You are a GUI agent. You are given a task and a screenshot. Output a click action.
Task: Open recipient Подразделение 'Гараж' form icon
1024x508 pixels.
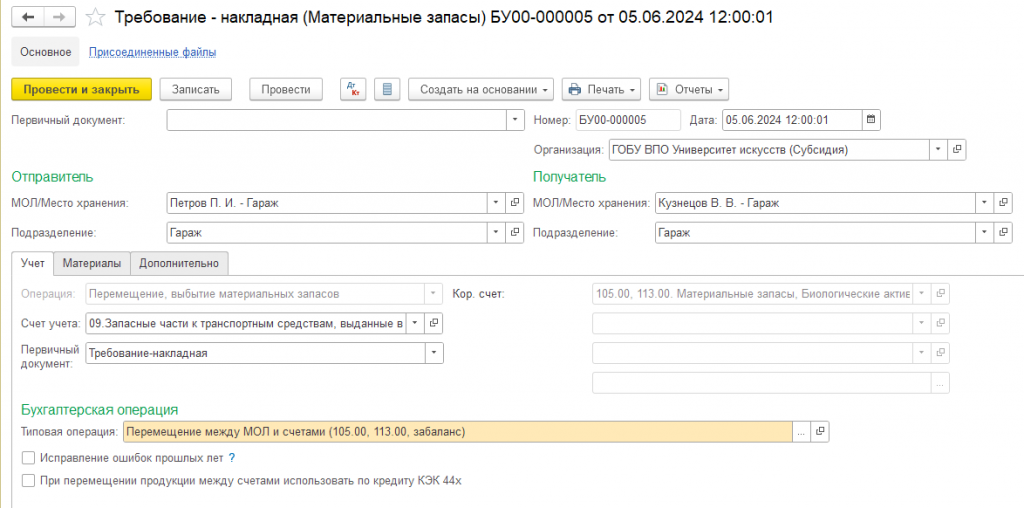point(1003,232)
